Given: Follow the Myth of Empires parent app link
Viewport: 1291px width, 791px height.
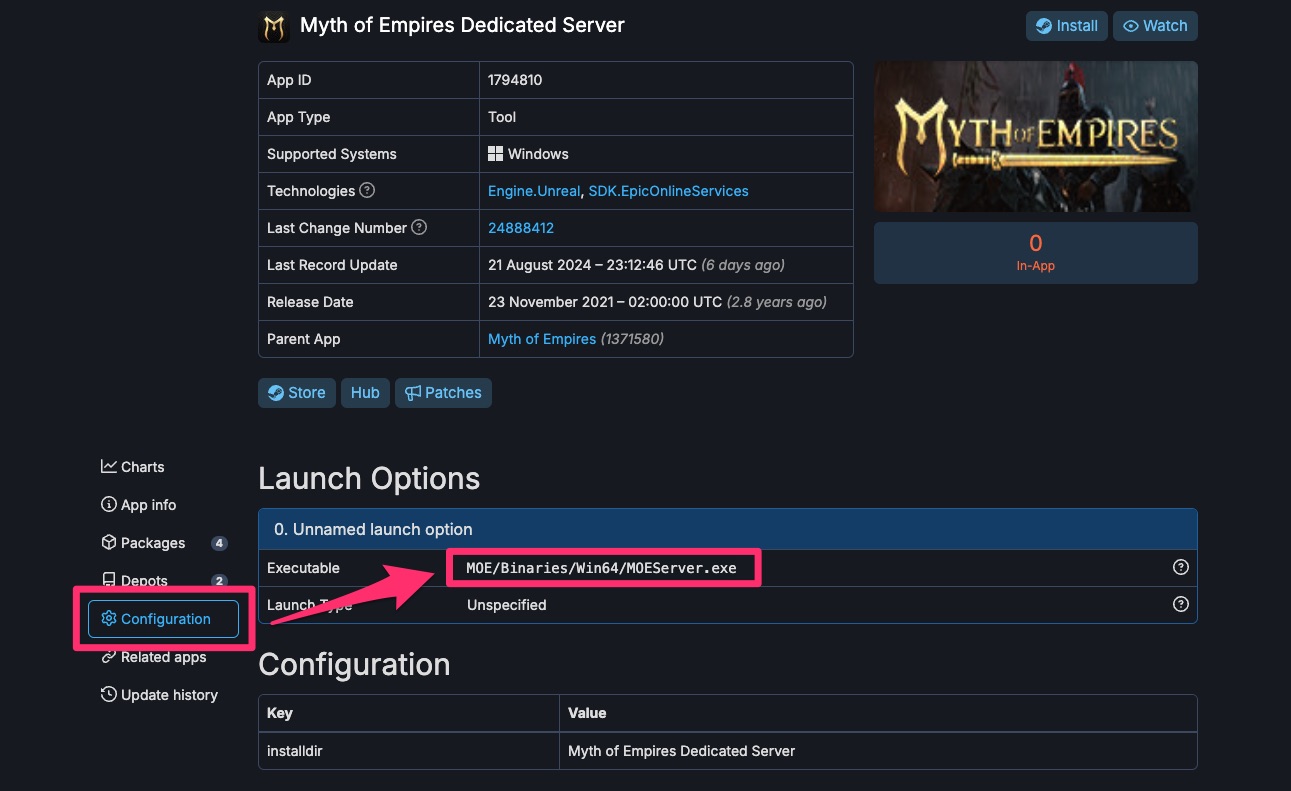Looking at the screenshot, I should 542,338.
